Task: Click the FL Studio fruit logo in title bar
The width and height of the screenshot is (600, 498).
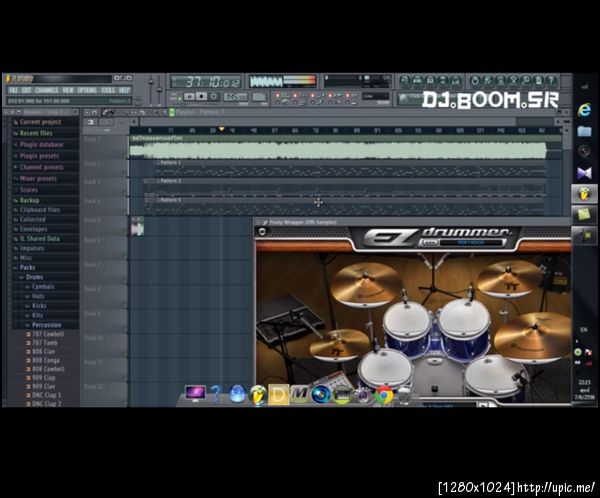Action: 8,78
